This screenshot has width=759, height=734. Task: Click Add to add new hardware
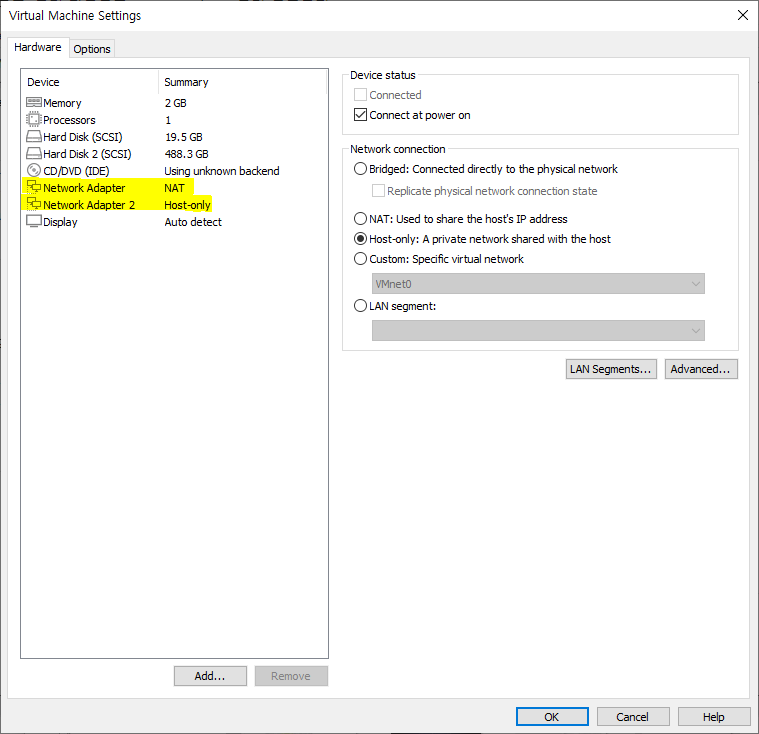pos(210,676)
